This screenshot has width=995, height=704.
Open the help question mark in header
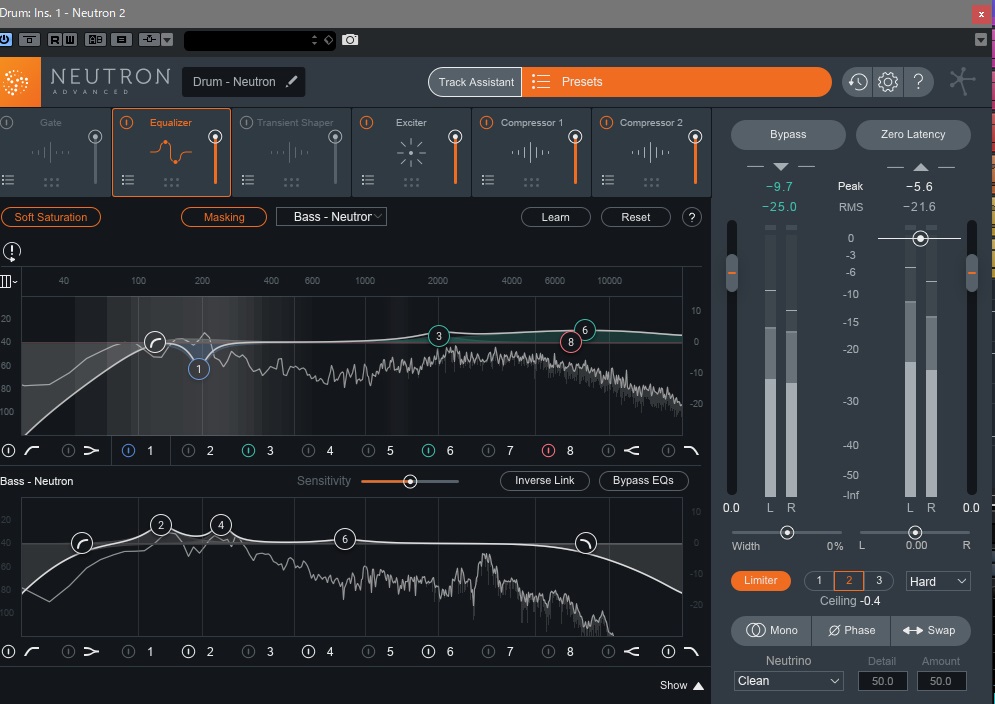click(x=918, y=82)
